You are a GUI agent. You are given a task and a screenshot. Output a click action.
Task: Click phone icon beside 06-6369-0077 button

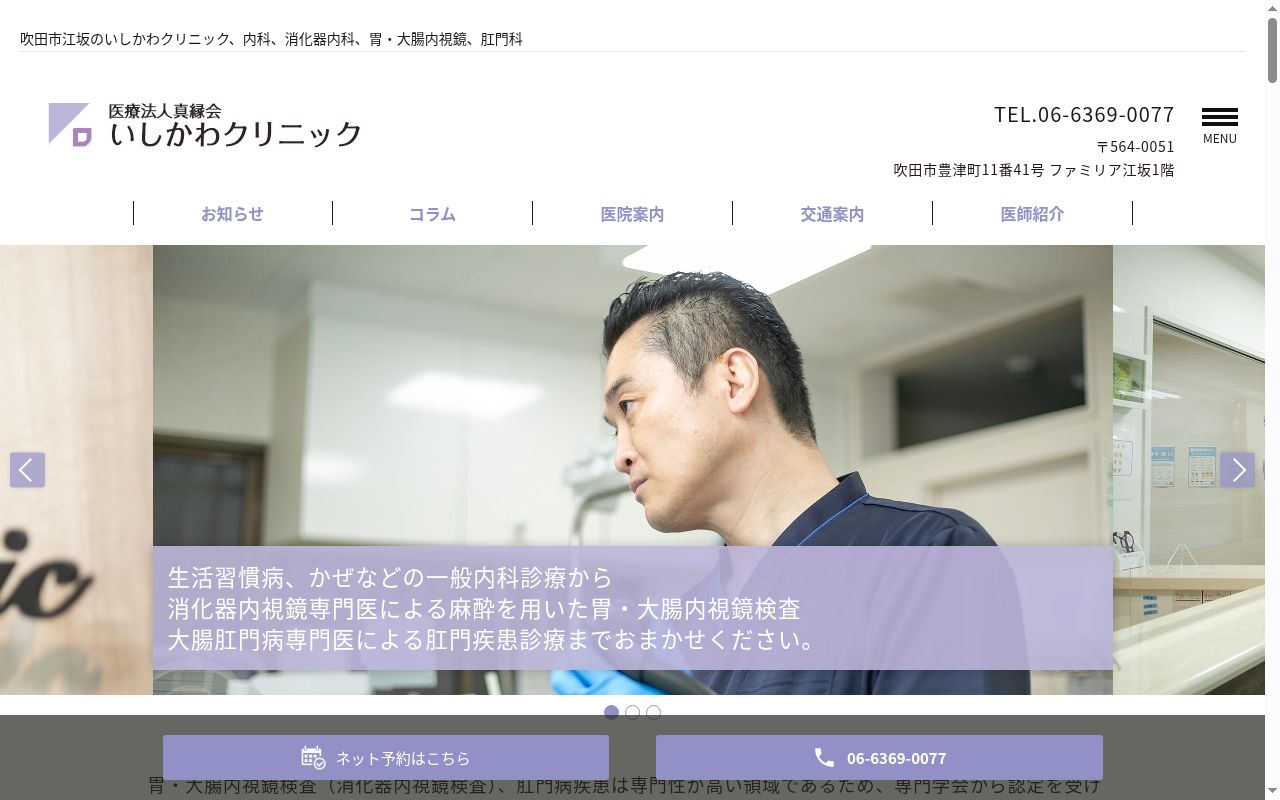(x=824, y=758)
